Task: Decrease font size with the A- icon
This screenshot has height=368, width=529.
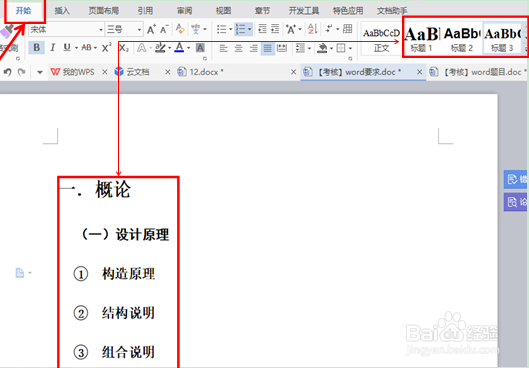Action: click(164, 30)
